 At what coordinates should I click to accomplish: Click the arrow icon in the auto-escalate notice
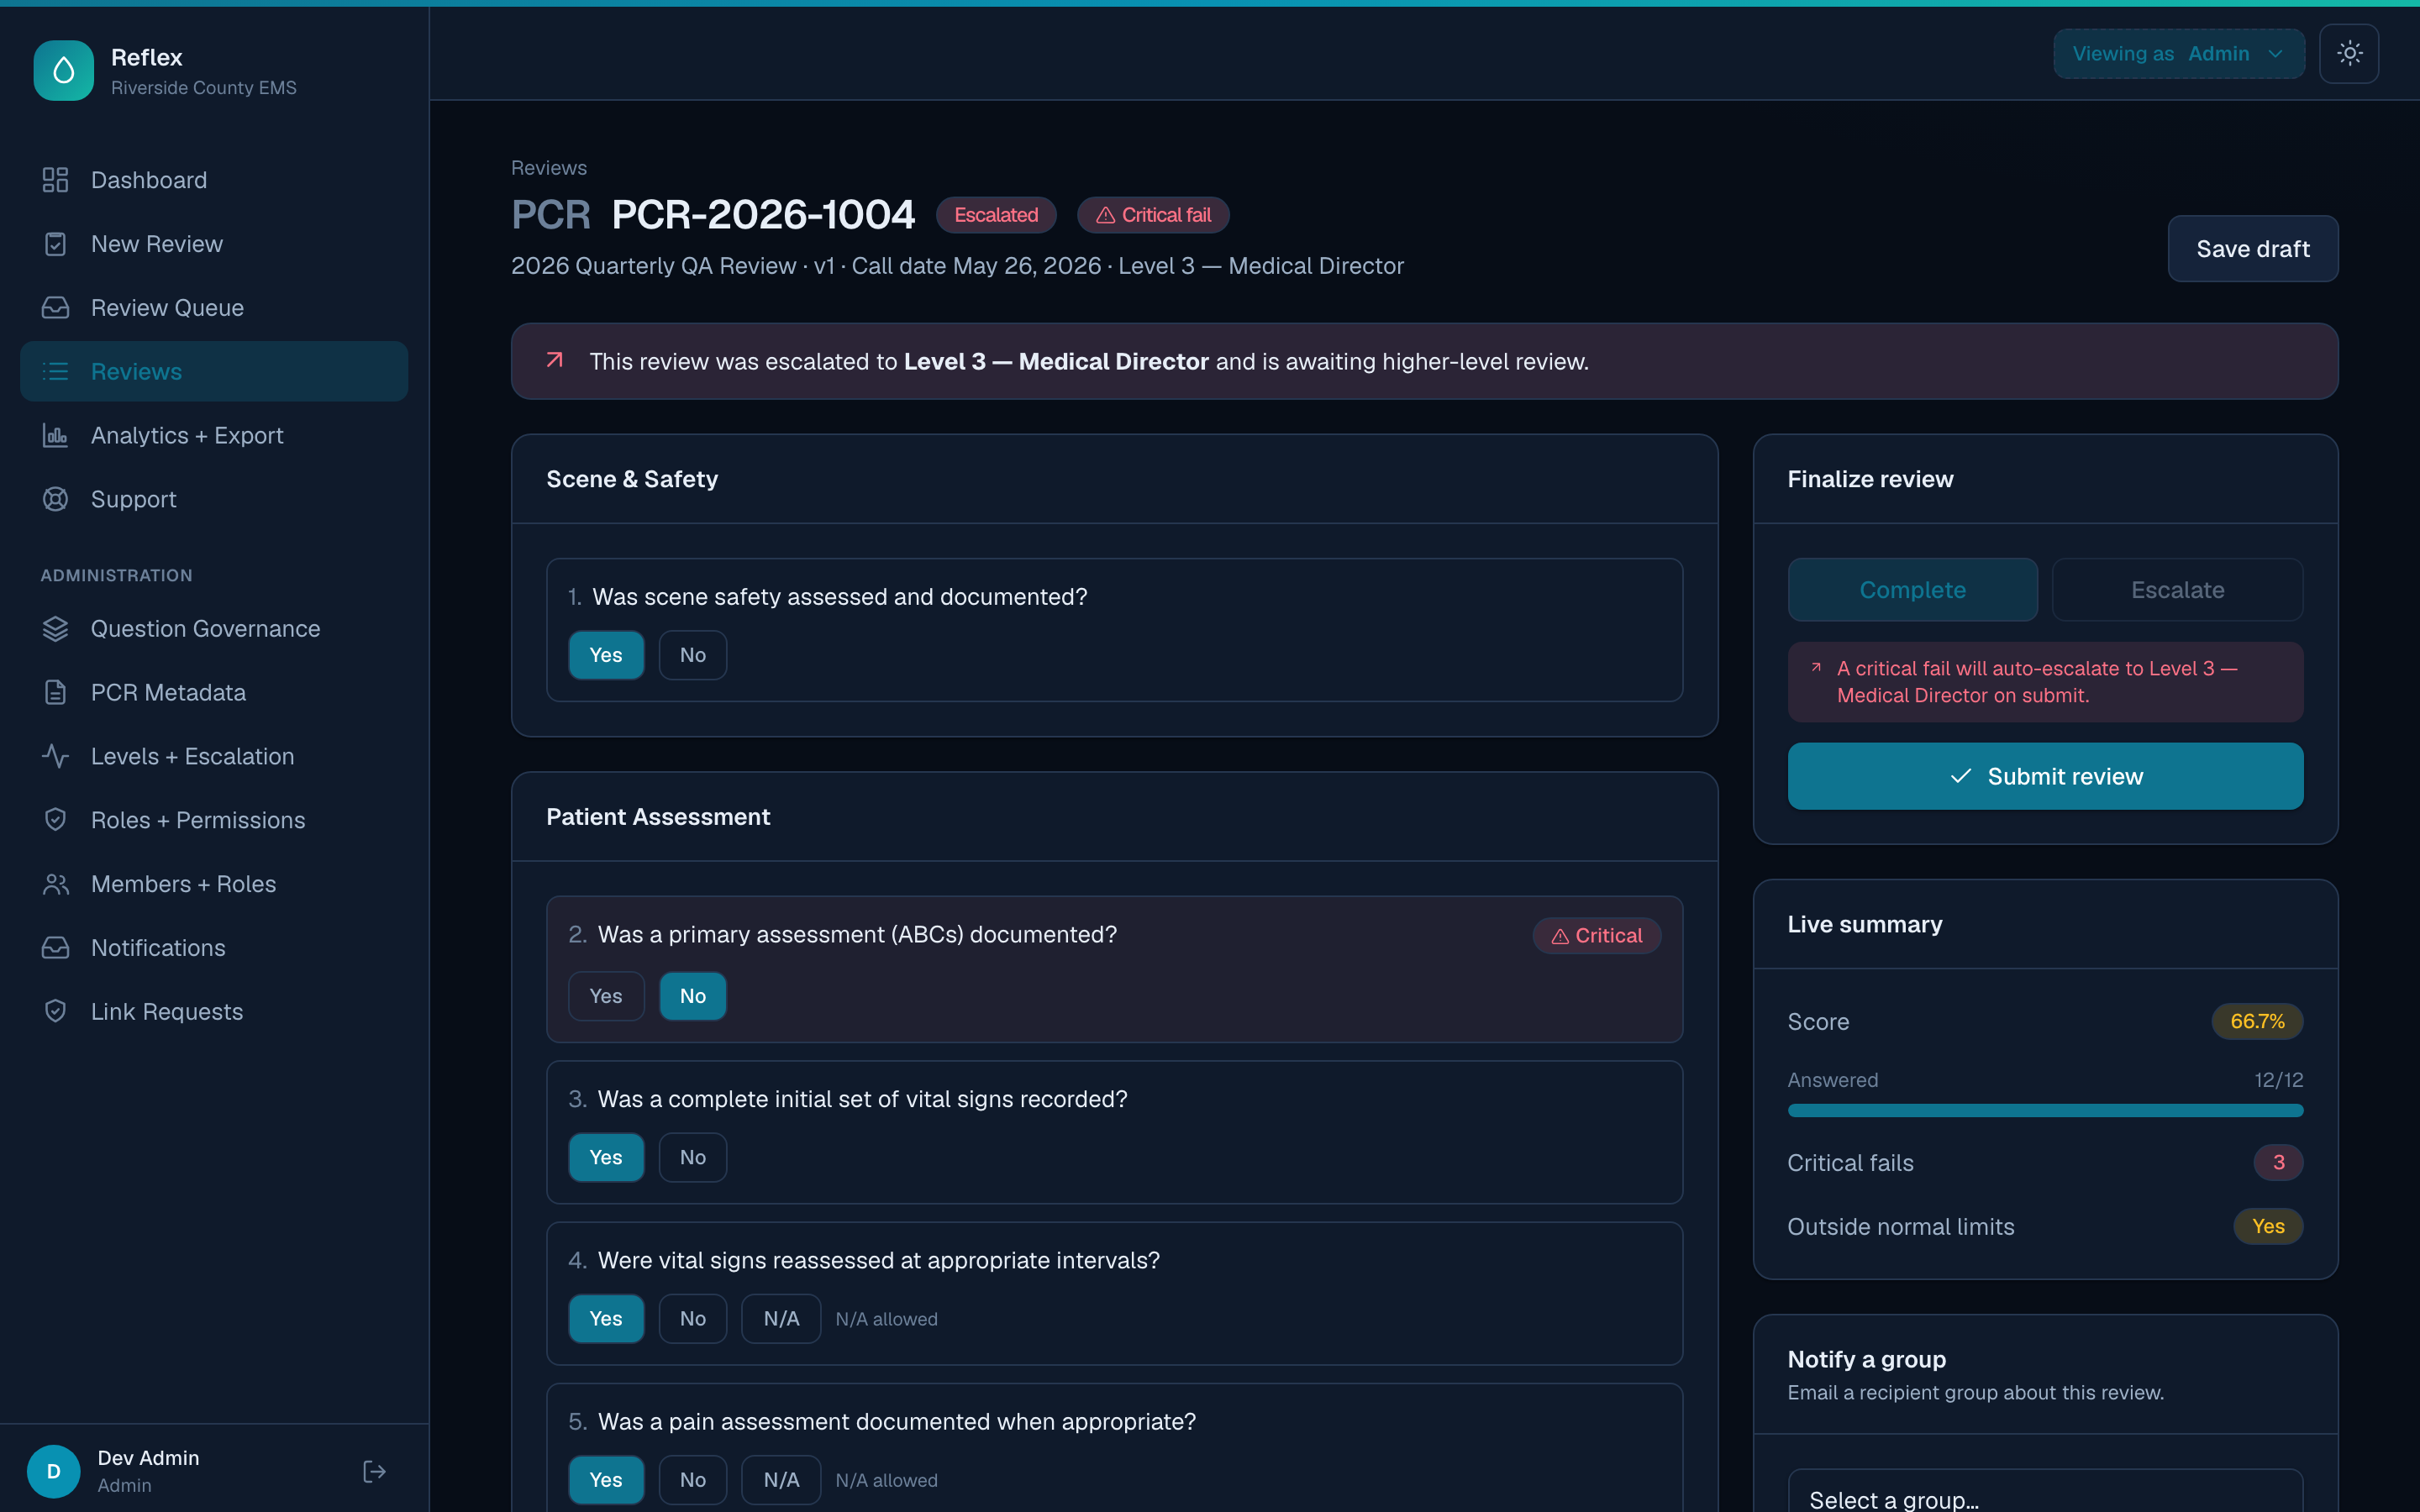coord(1816,668)
